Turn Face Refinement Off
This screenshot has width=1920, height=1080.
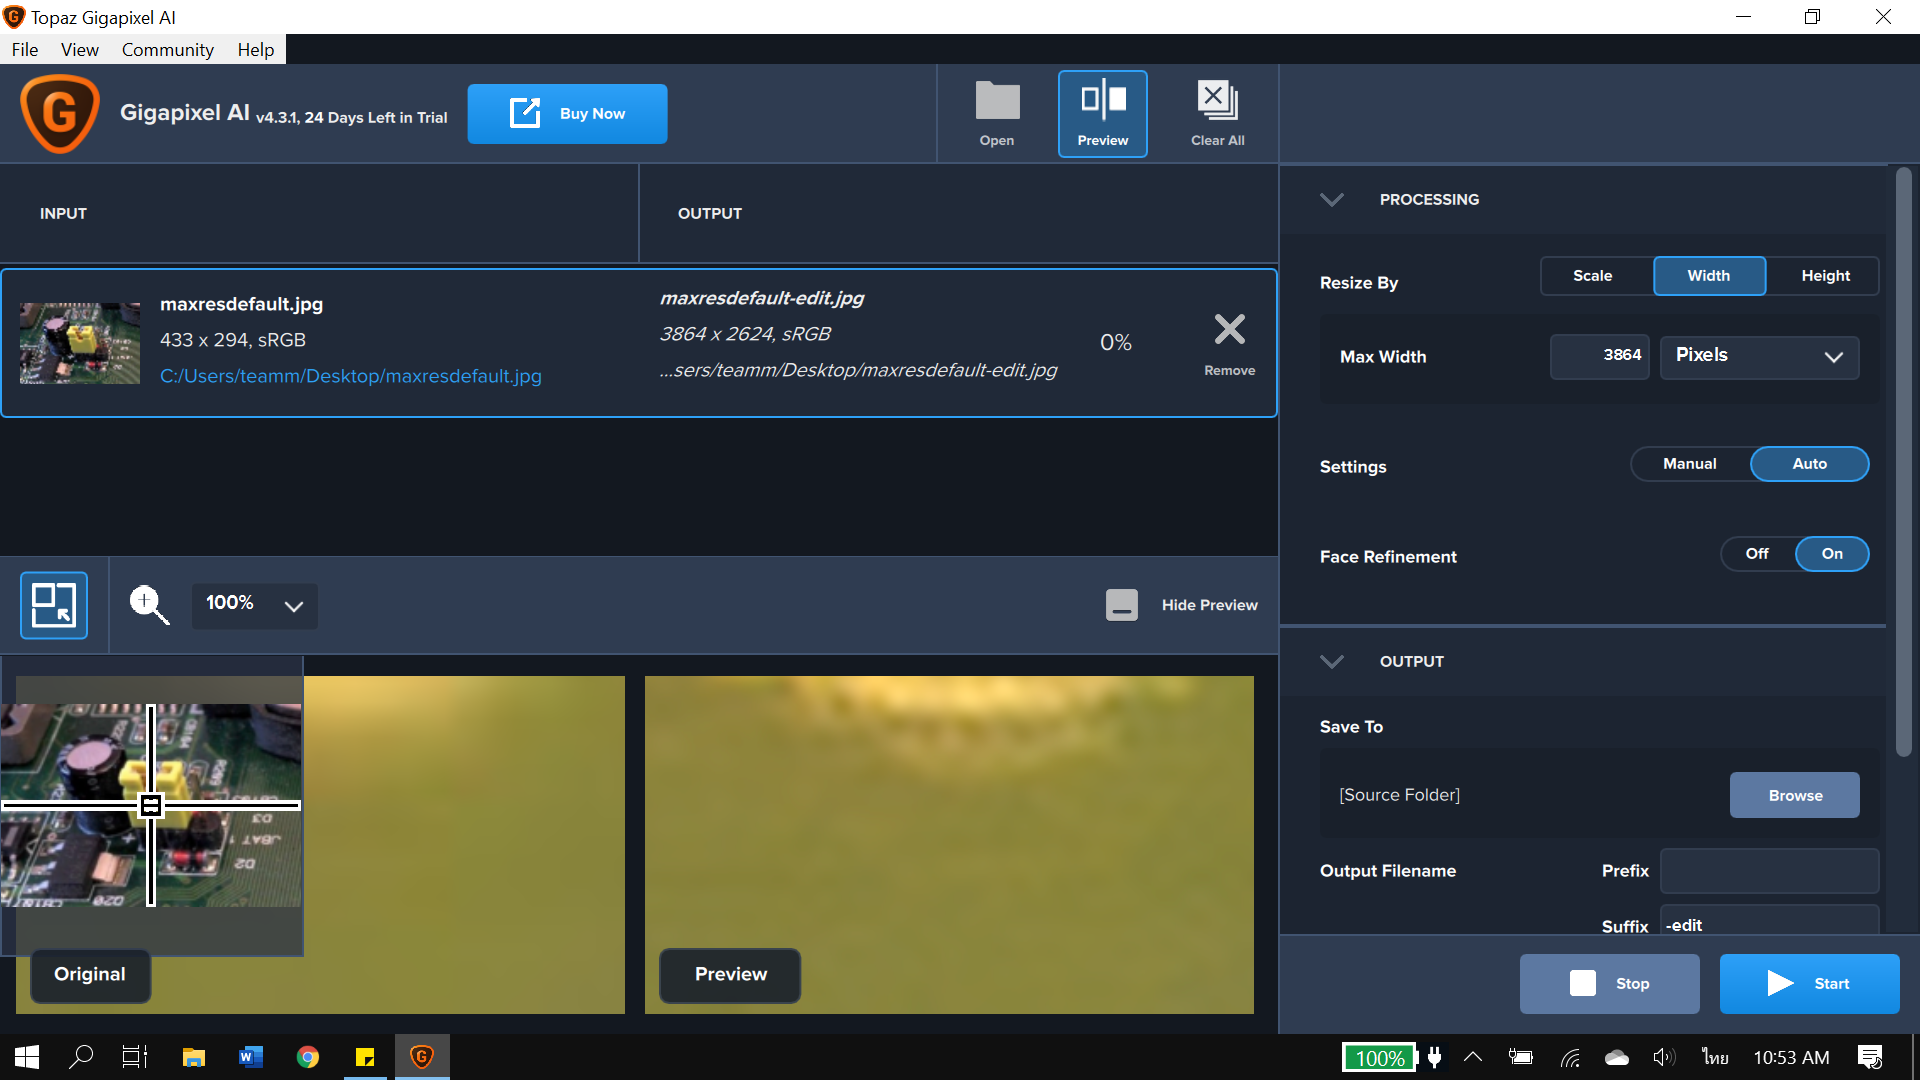coord(1757,554)
